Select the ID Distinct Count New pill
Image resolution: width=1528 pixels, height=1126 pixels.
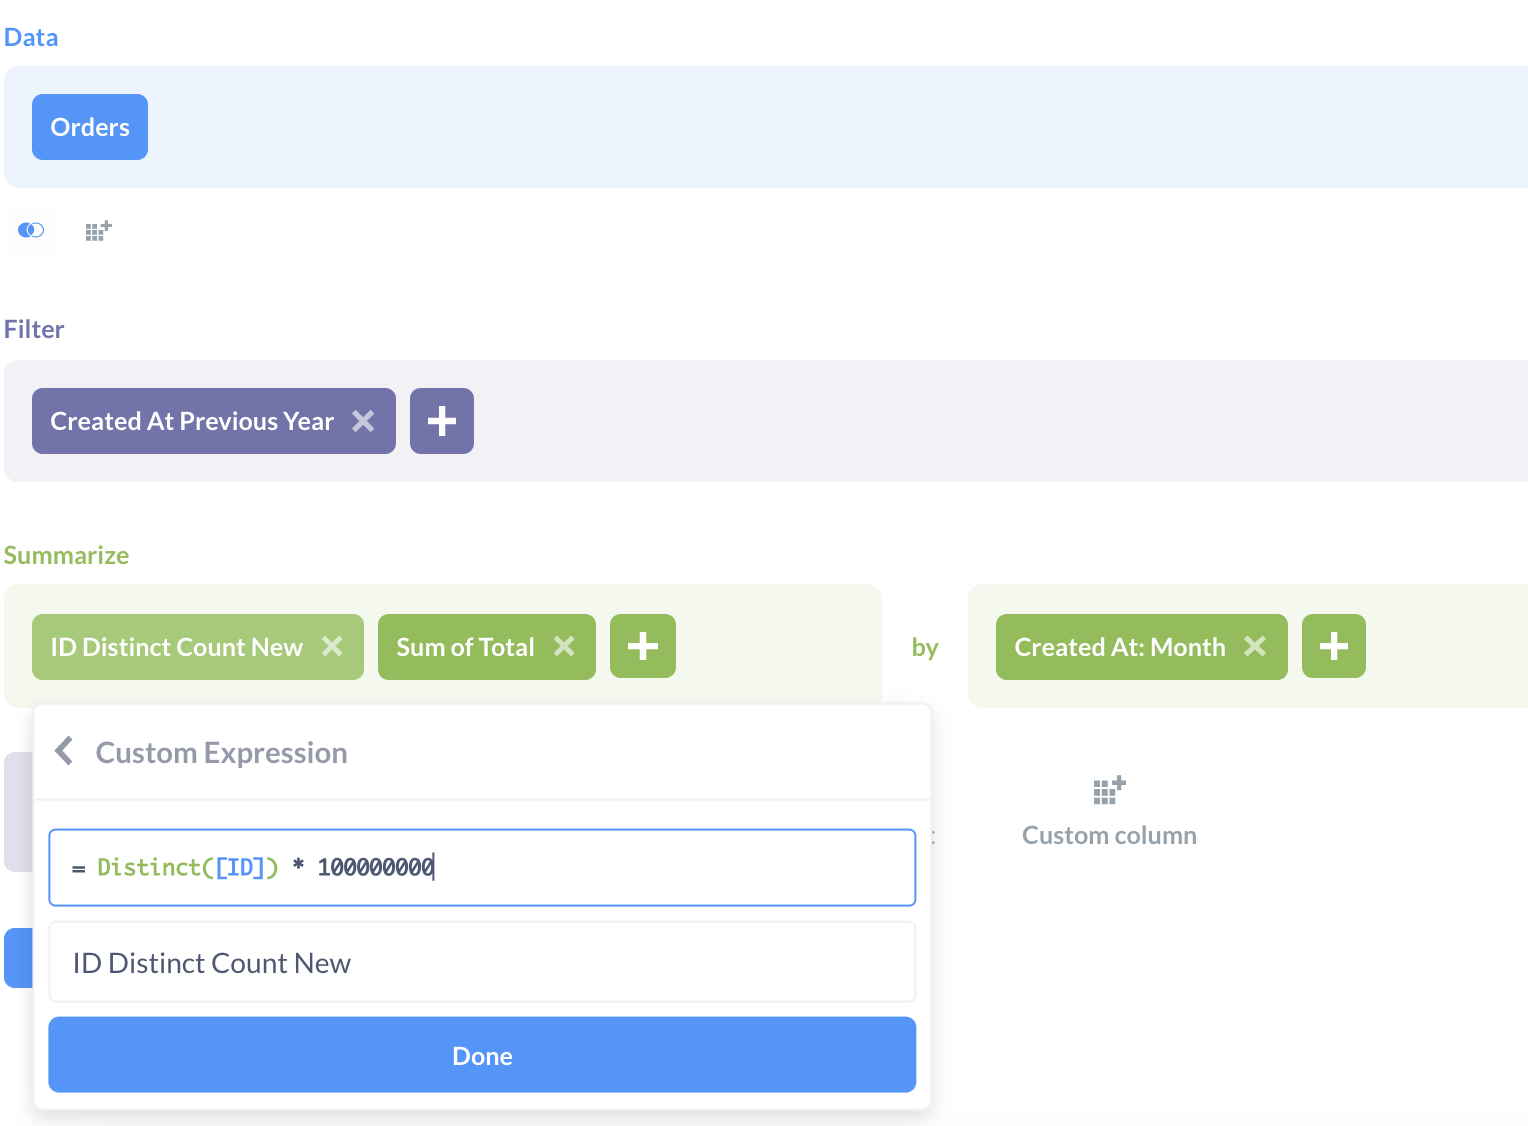click(x=177, y=647)
